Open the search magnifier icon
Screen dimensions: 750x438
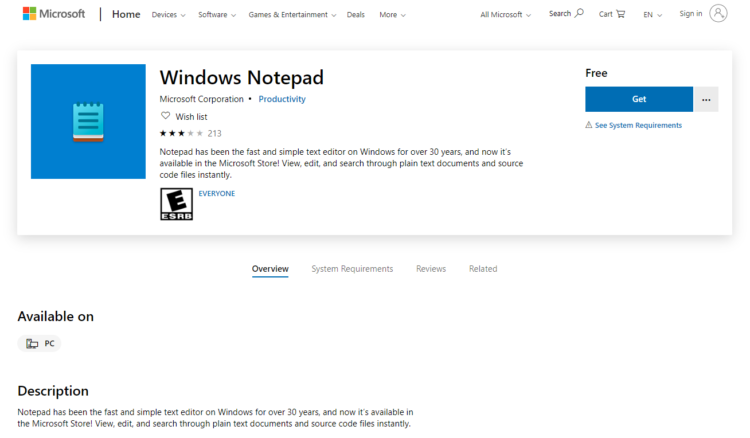(x=579, y=14)
